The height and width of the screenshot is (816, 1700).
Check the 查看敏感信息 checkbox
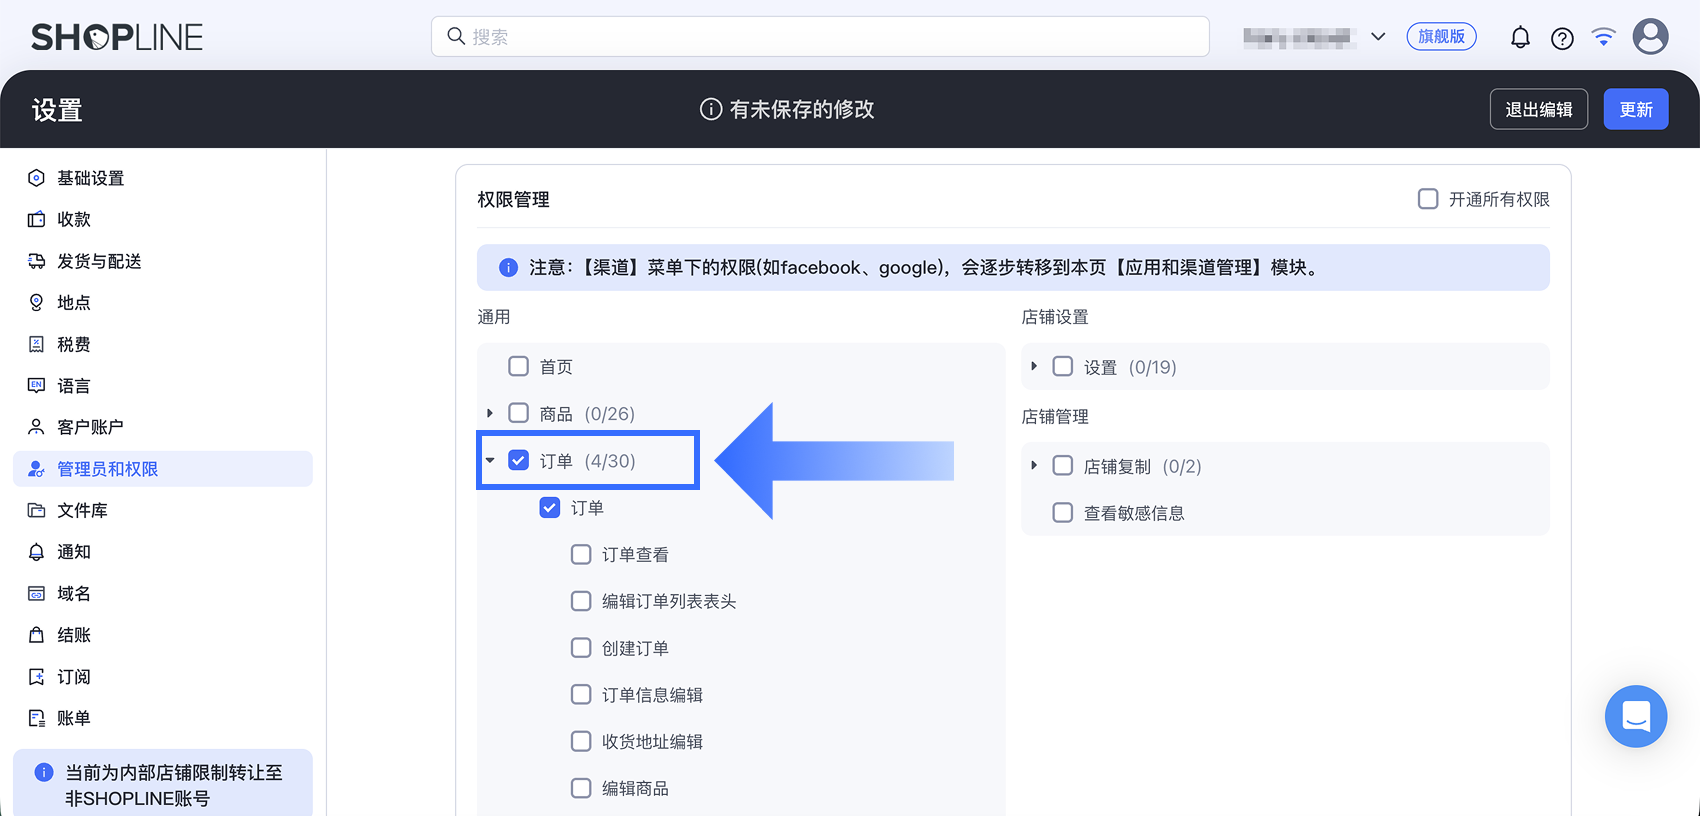pyautogui.click(x=1063, y=513)
